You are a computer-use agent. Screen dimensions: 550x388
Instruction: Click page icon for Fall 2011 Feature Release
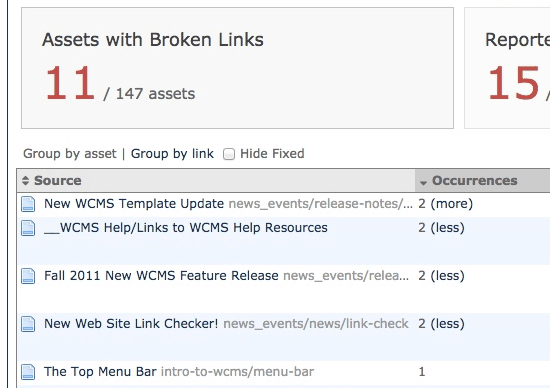[28, 276]
